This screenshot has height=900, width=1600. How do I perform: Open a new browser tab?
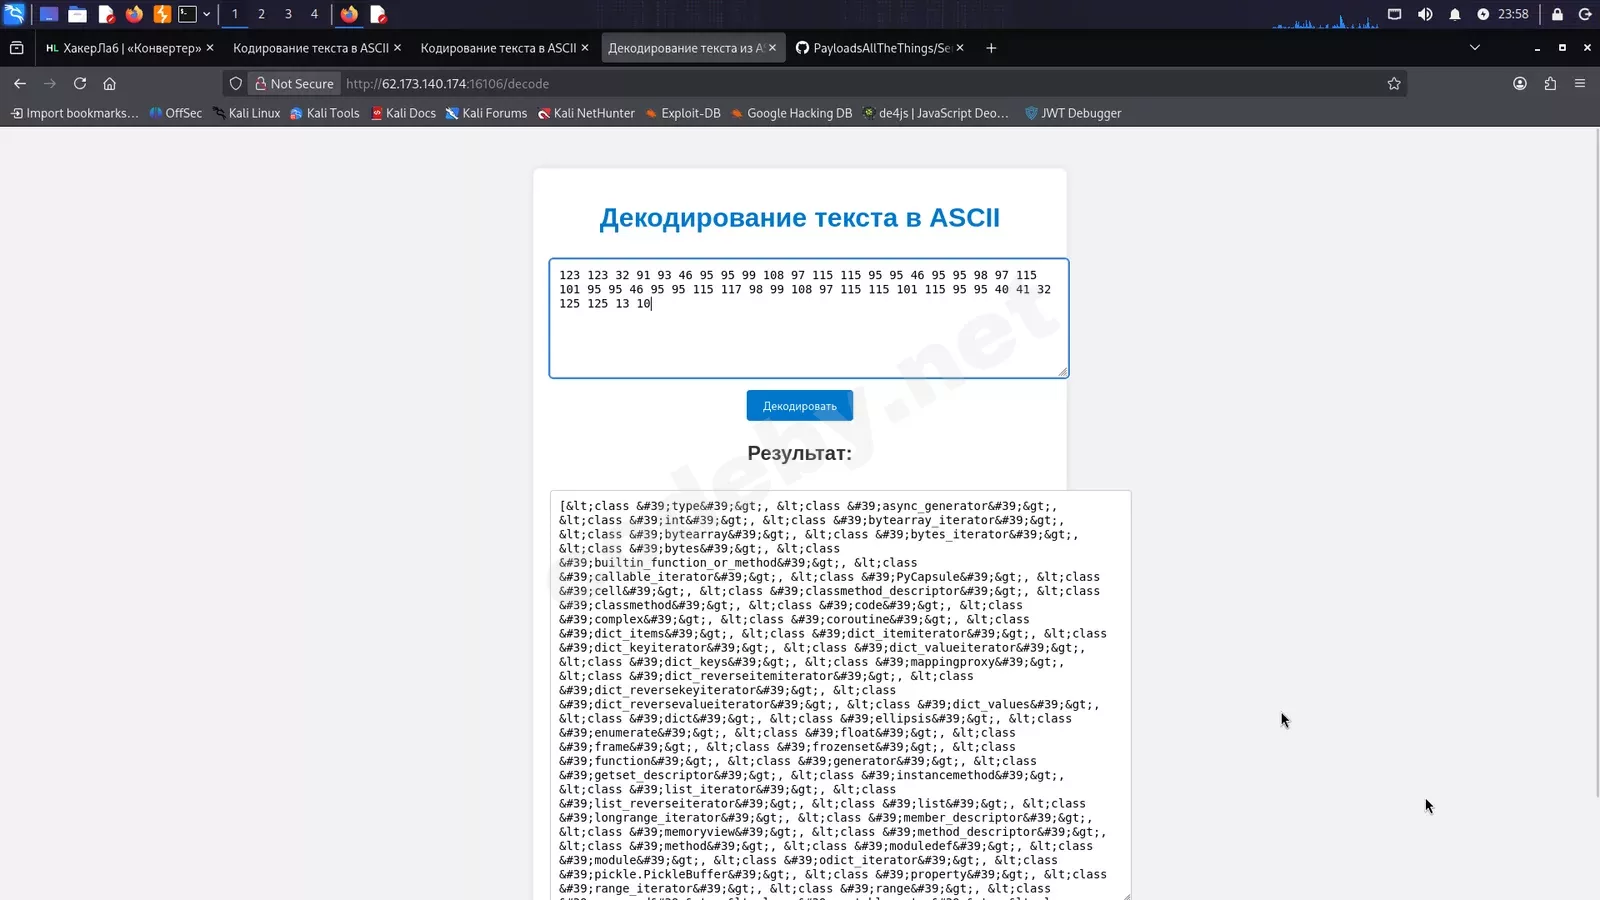point(991,48)
